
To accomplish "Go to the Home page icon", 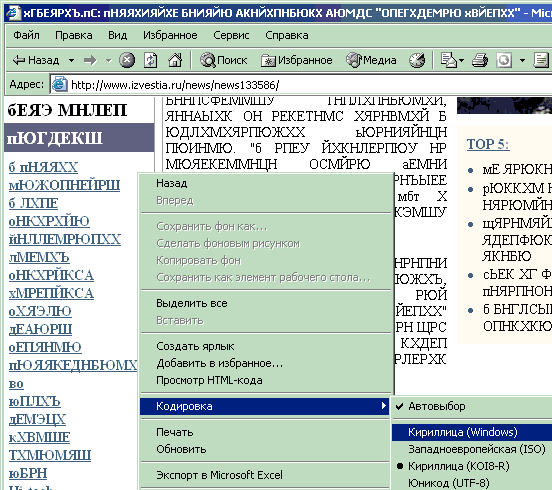I will 175,60.
